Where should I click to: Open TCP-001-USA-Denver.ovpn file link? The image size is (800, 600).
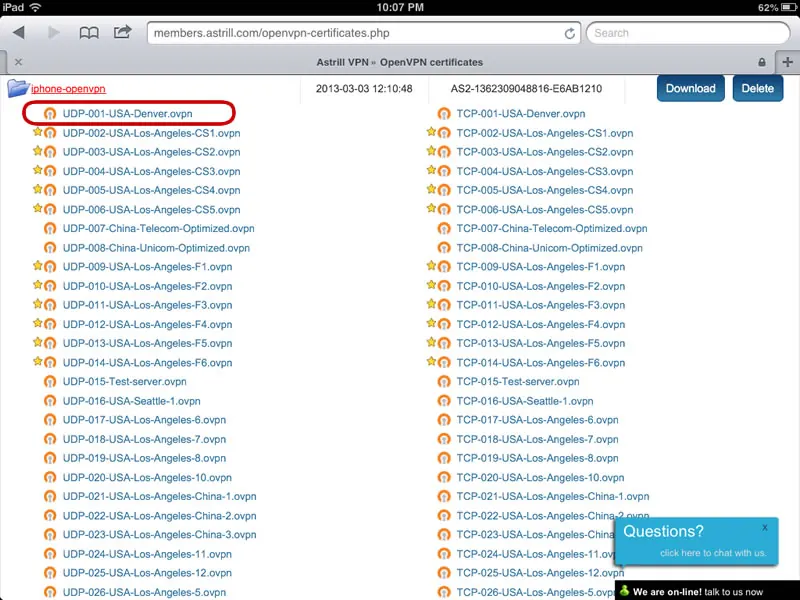[521, 114]
